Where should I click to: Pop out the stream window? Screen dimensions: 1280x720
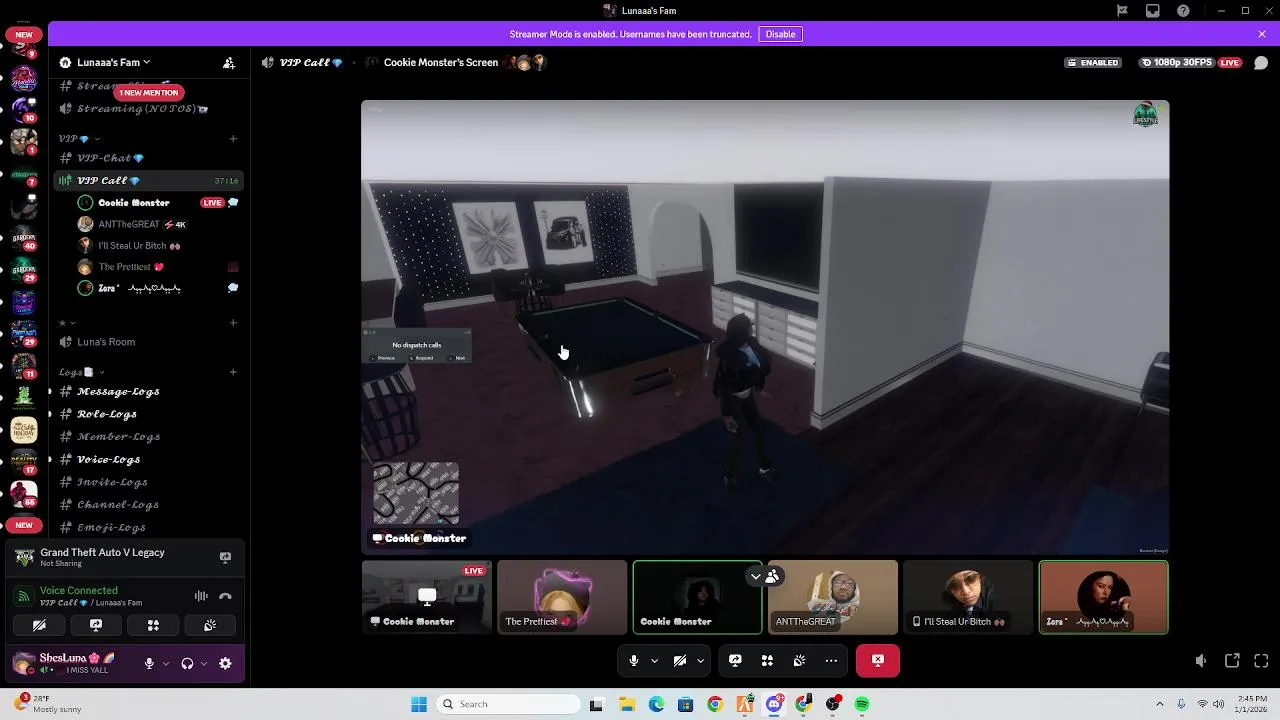1232,661
